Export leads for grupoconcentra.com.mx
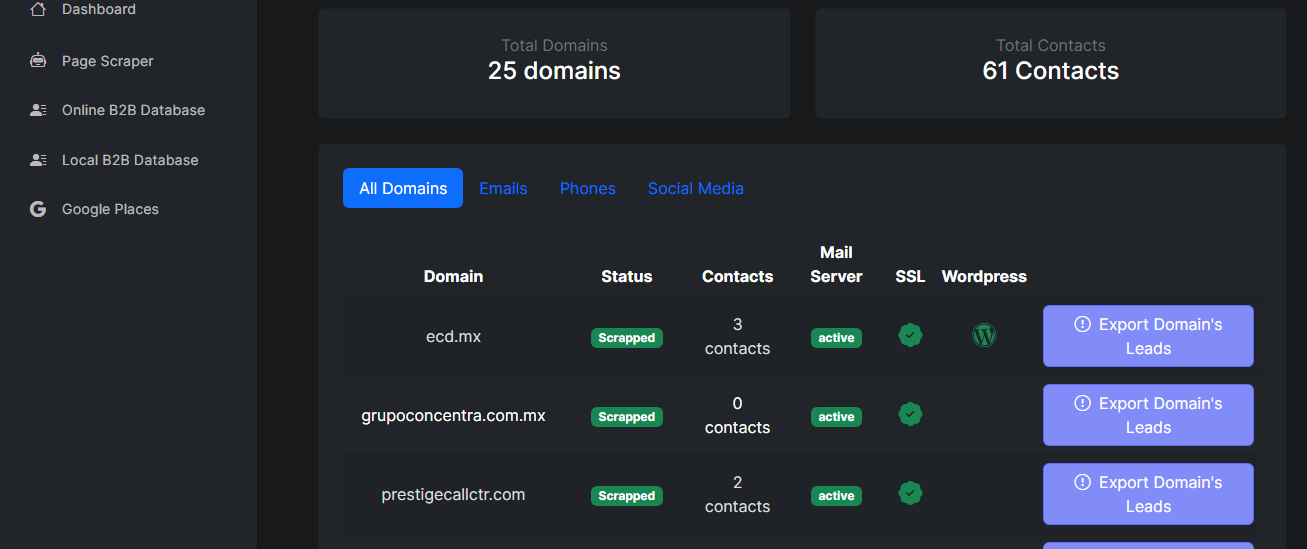Viewport: 1307px width, 549px height. point(1147,415)
